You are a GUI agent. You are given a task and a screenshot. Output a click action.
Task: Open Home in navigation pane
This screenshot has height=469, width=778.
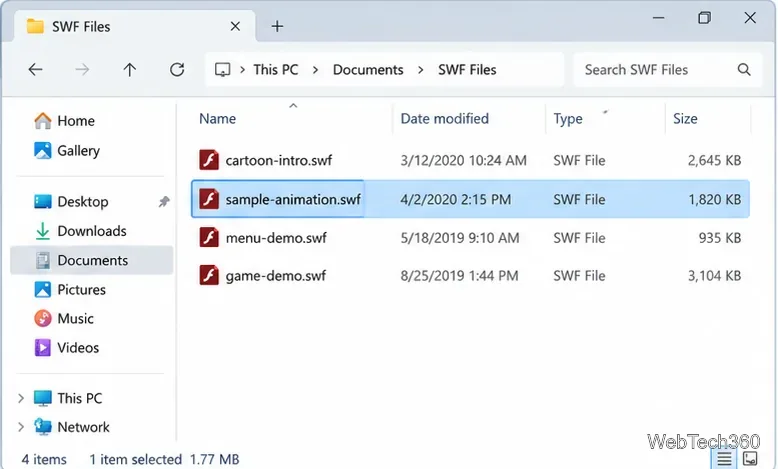(x=76, y=121)
